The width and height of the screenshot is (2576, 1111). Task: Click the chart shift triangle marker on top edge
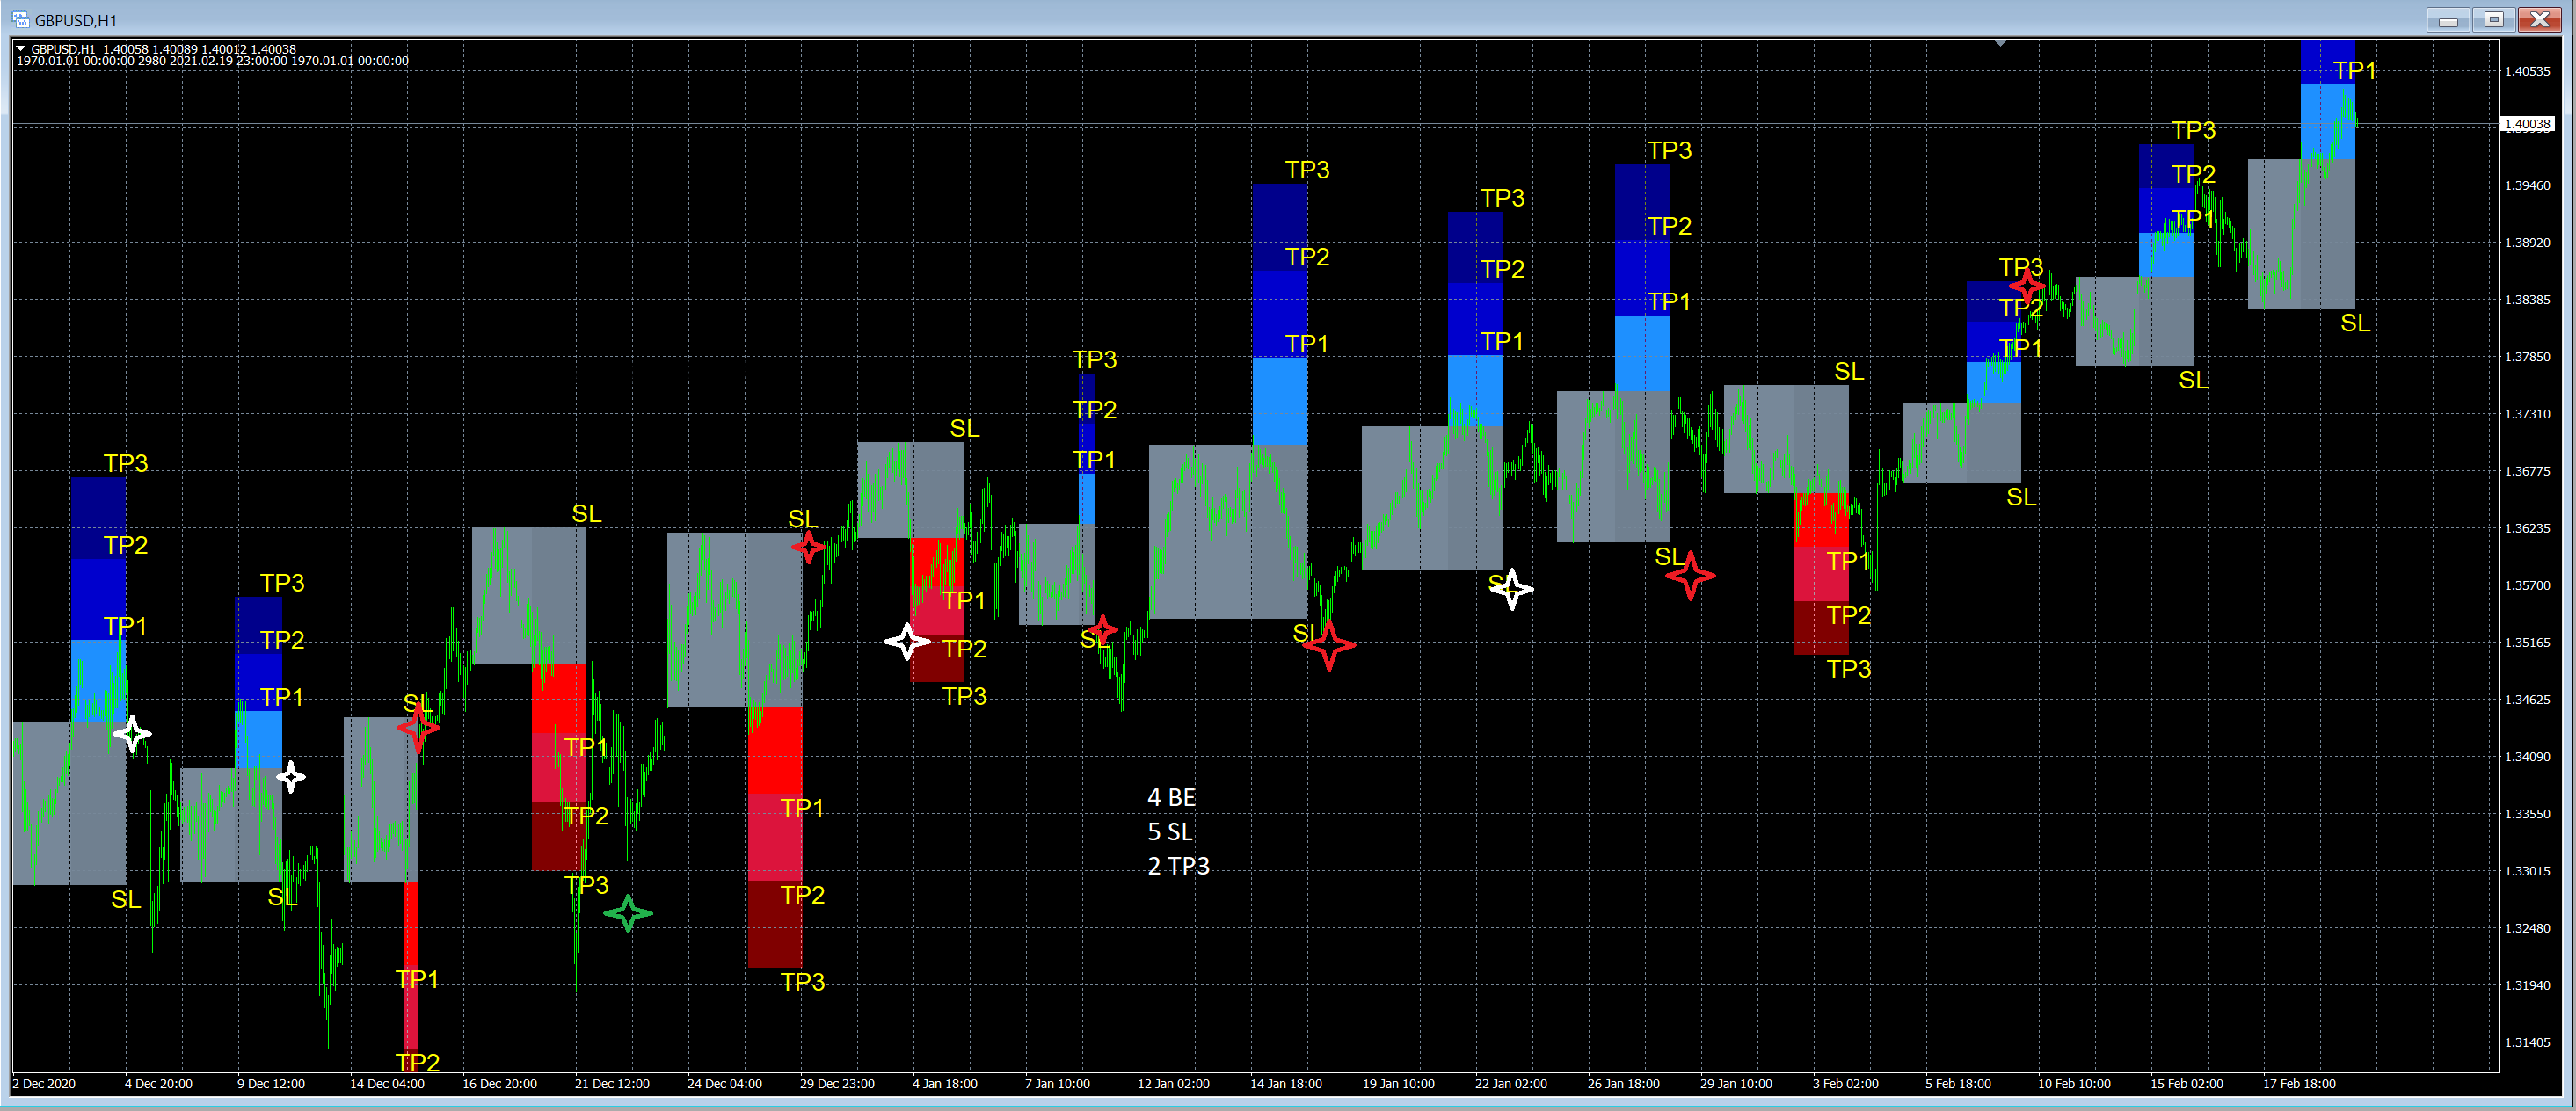click(x=1999, y=43)
